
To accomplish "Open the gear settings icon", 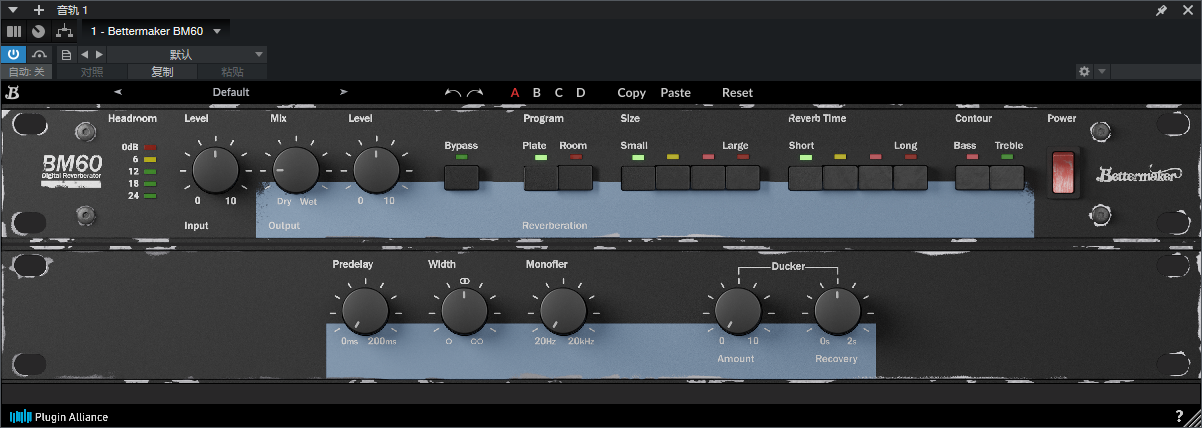I will tap(1084, 72).
